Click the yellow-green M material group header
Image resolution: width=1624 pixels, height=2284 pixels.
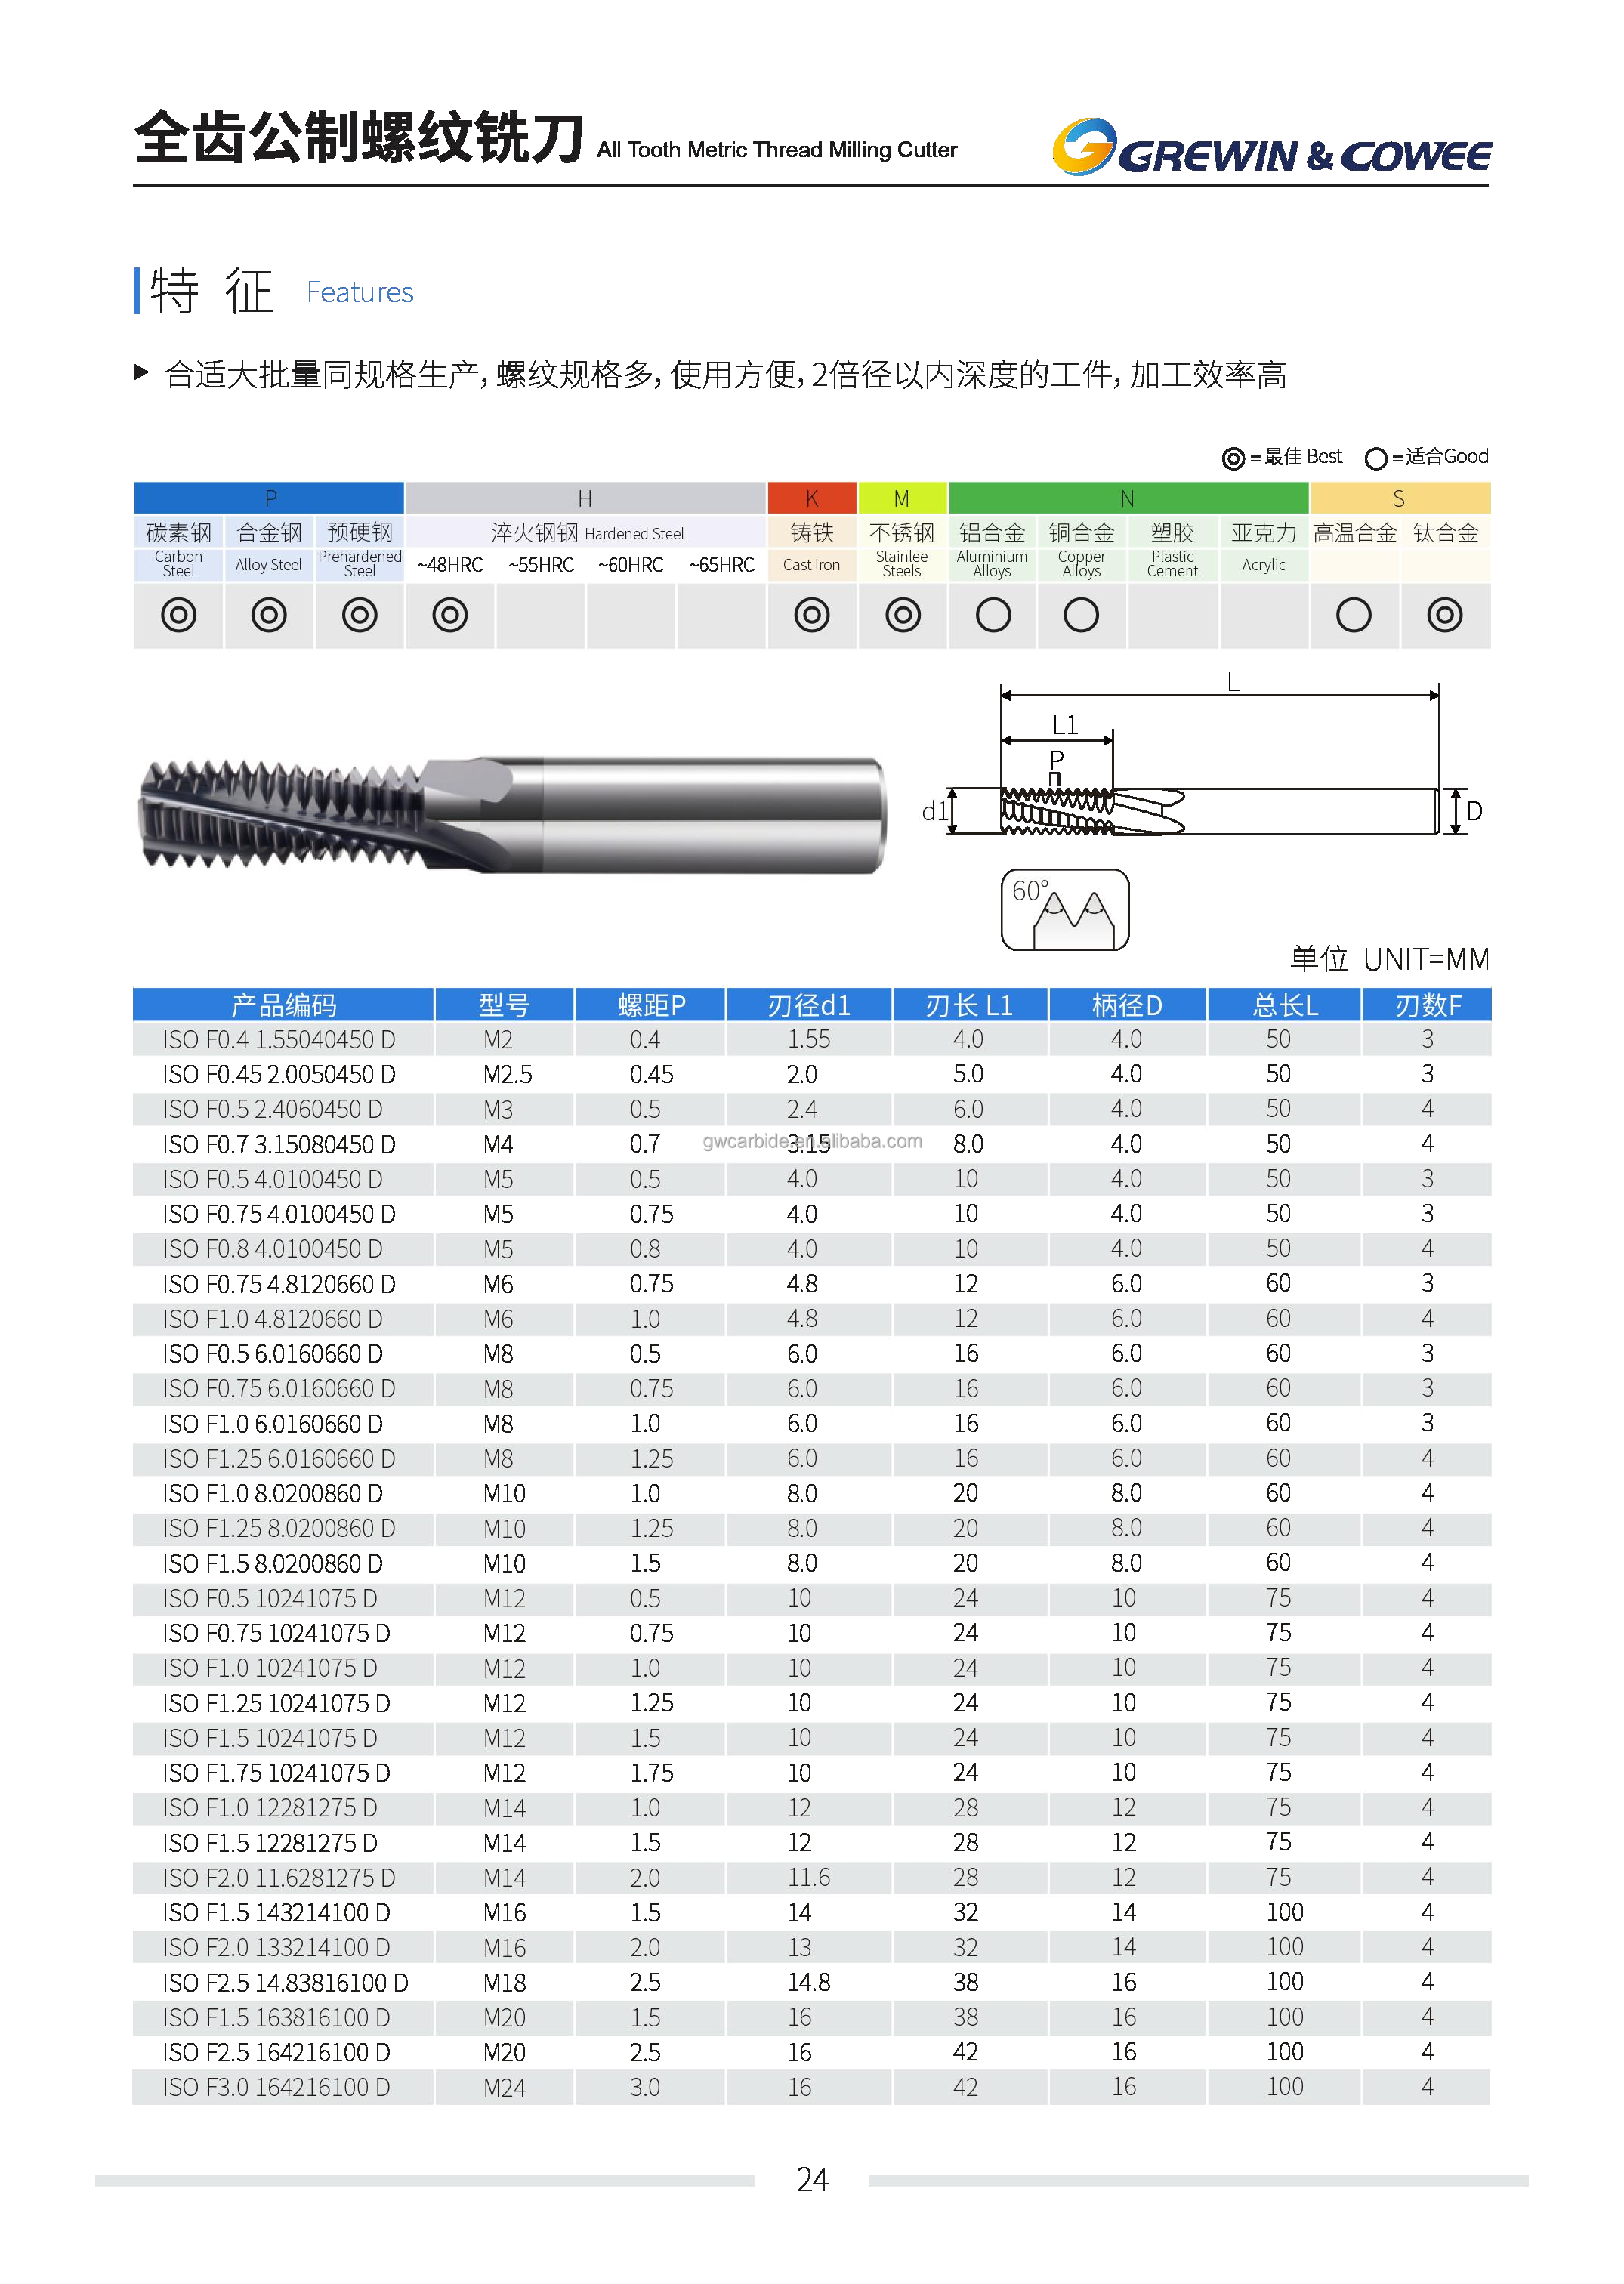[x=903, y=497]
